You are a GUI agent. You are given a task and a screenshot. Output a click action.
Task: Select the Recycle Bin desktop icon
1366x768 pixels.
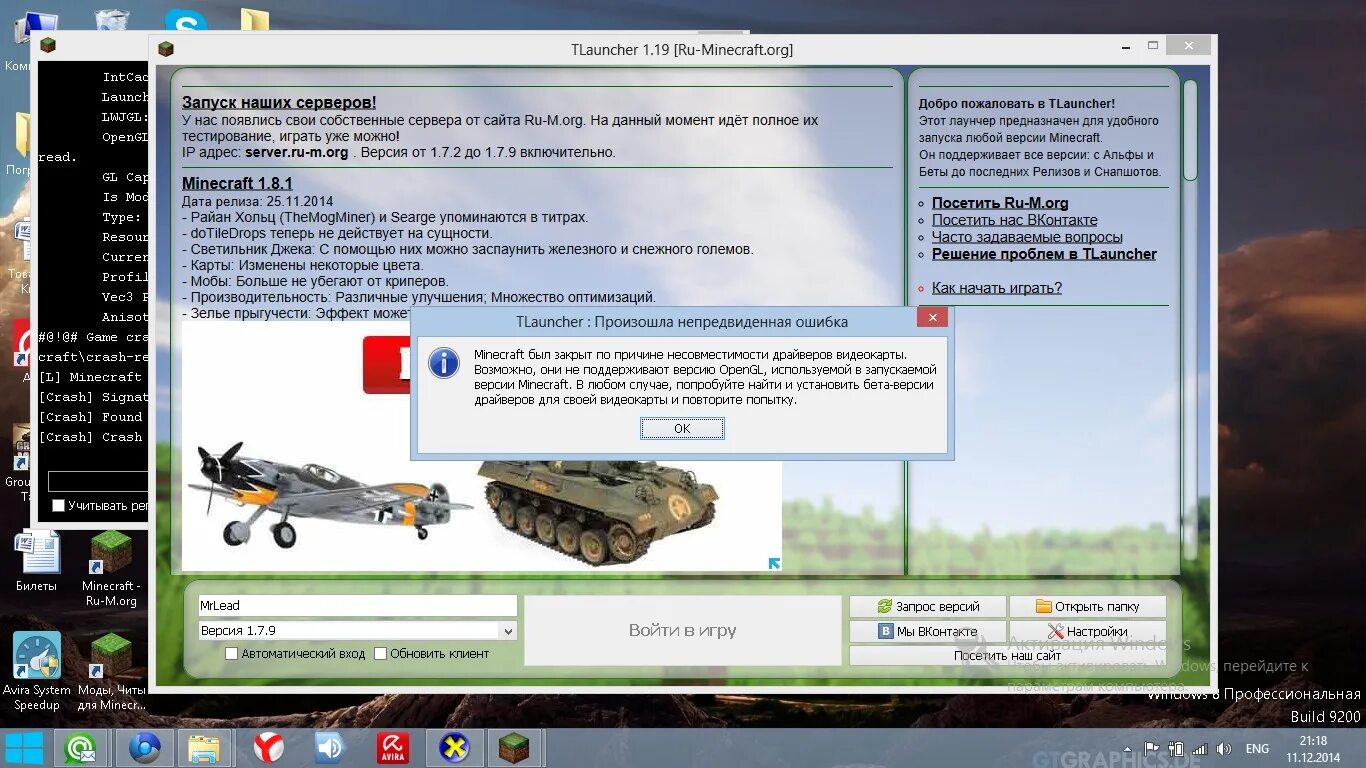tap(112, 22)
